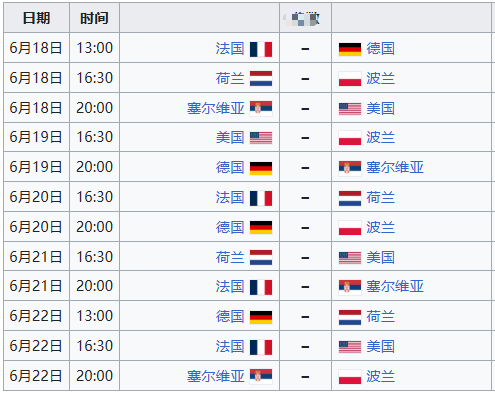Click Poland flag in June 20 20:00 row
495x393 pixels.
click(x=350, y=228)
